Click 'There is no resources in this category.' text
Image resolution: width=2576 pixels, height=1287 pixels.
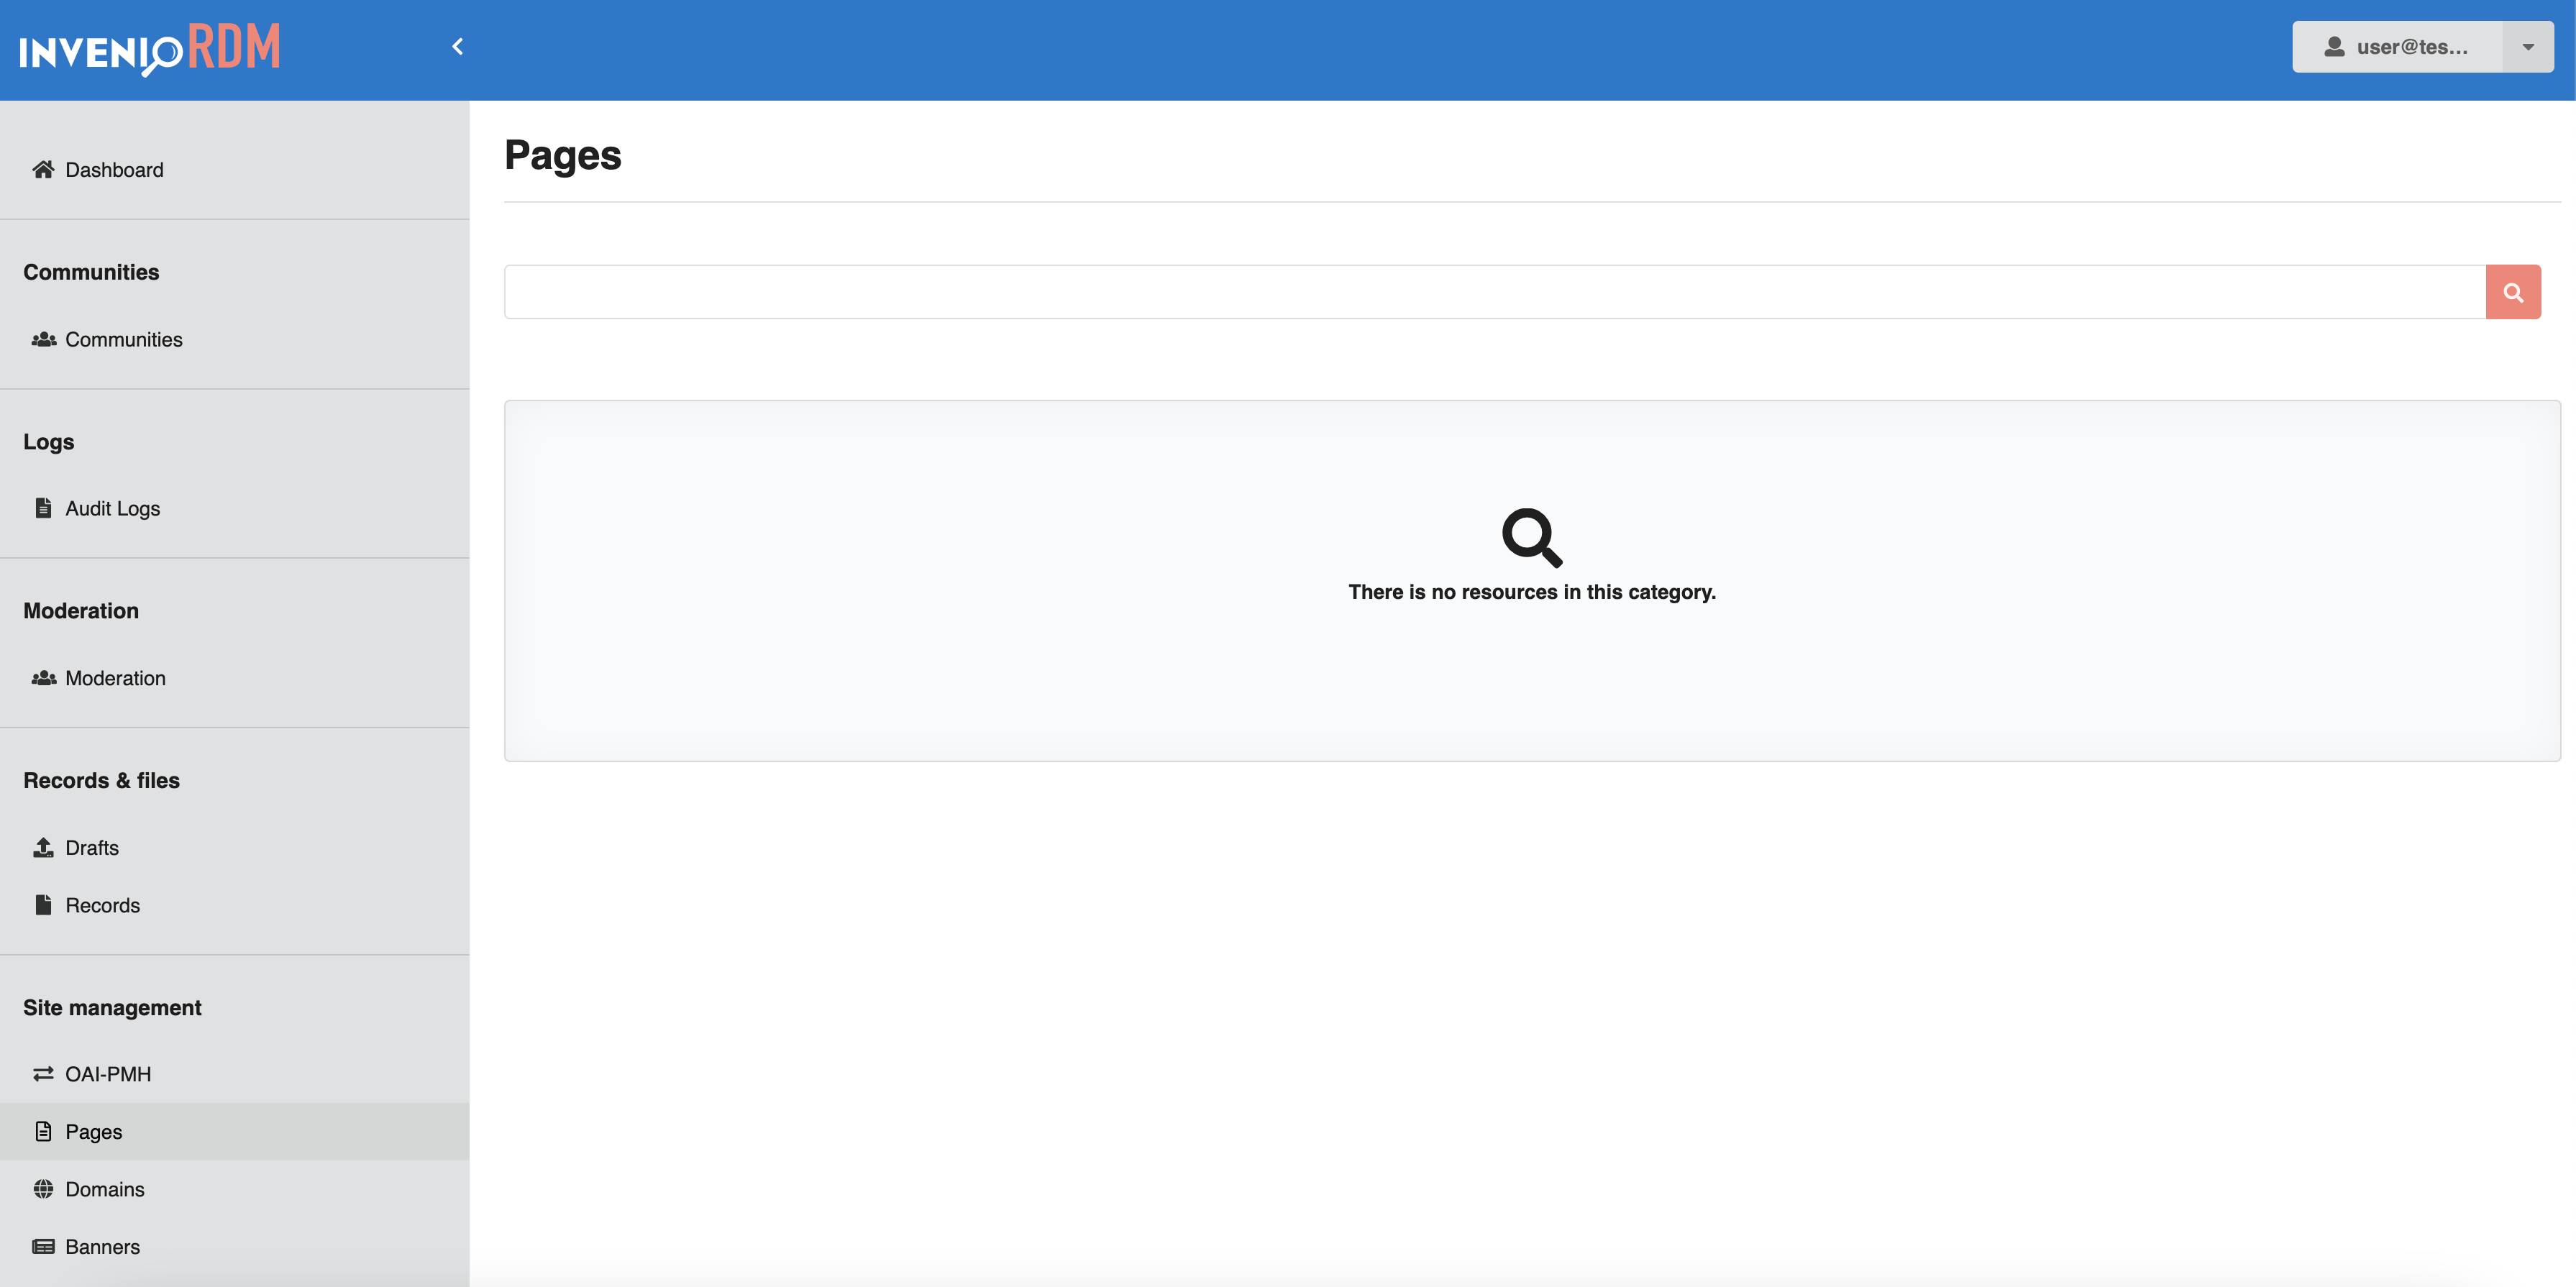coord(1532,592)
